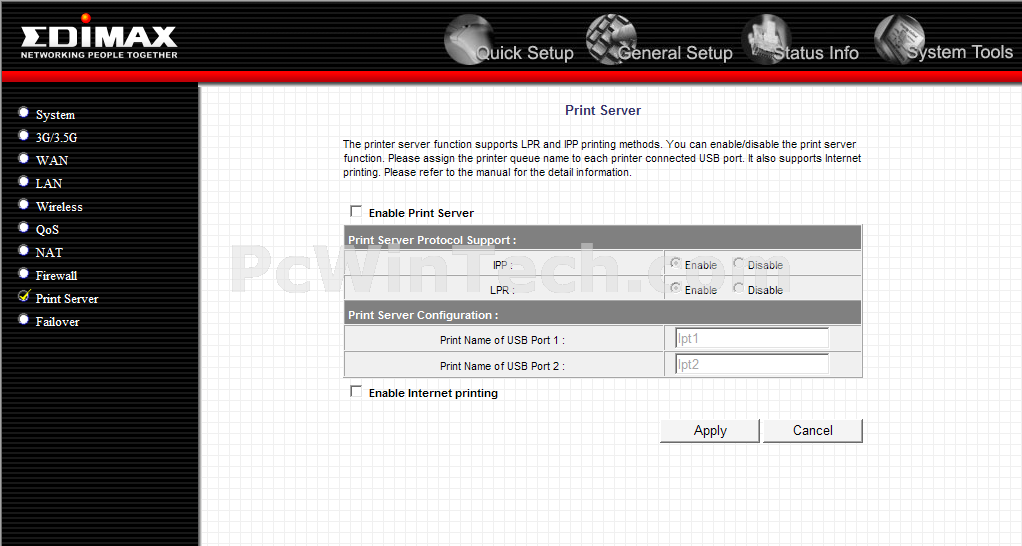Open the Wireless settings link
The image size is (1022, 546).
pyautogui.click(x=59, y=207)
